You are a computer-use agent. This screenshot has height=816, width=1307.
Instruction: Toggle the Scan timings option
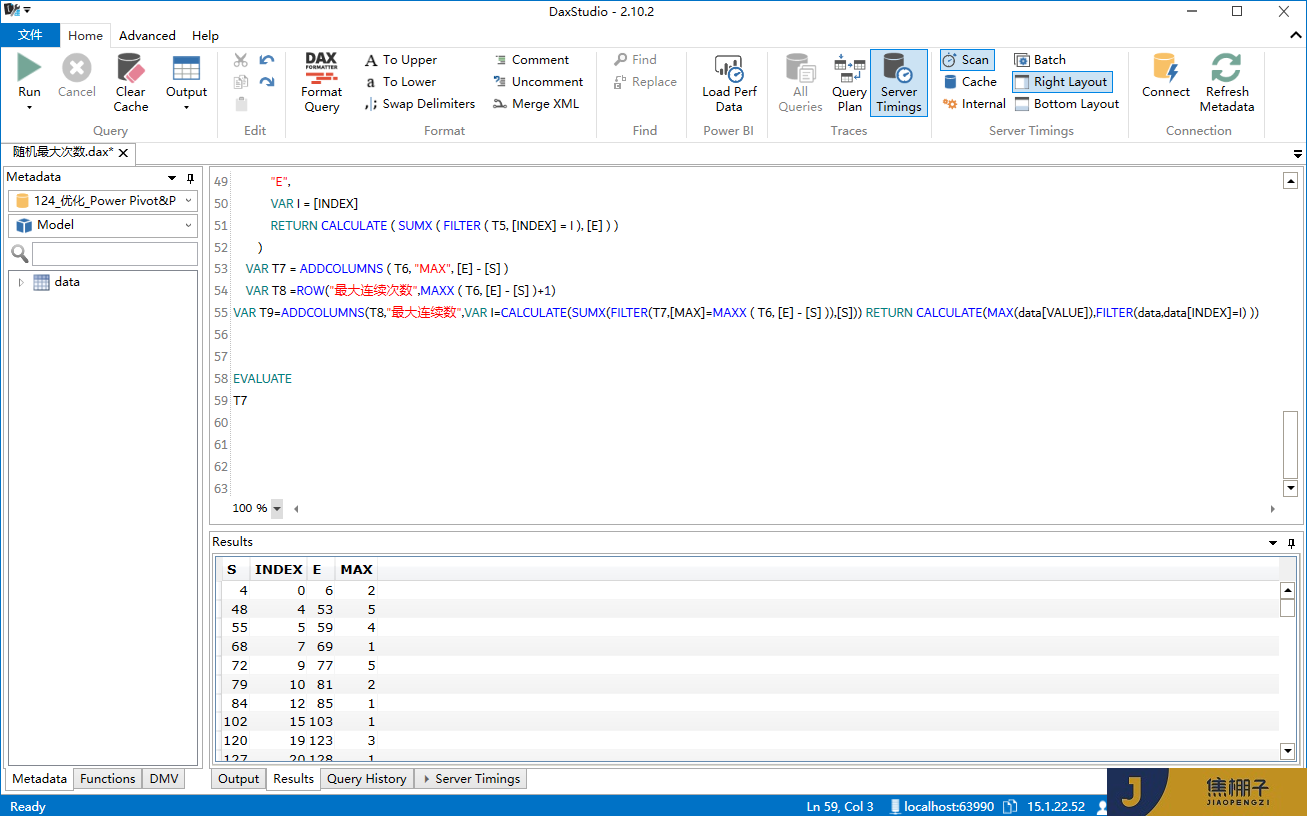click(966, 60)
